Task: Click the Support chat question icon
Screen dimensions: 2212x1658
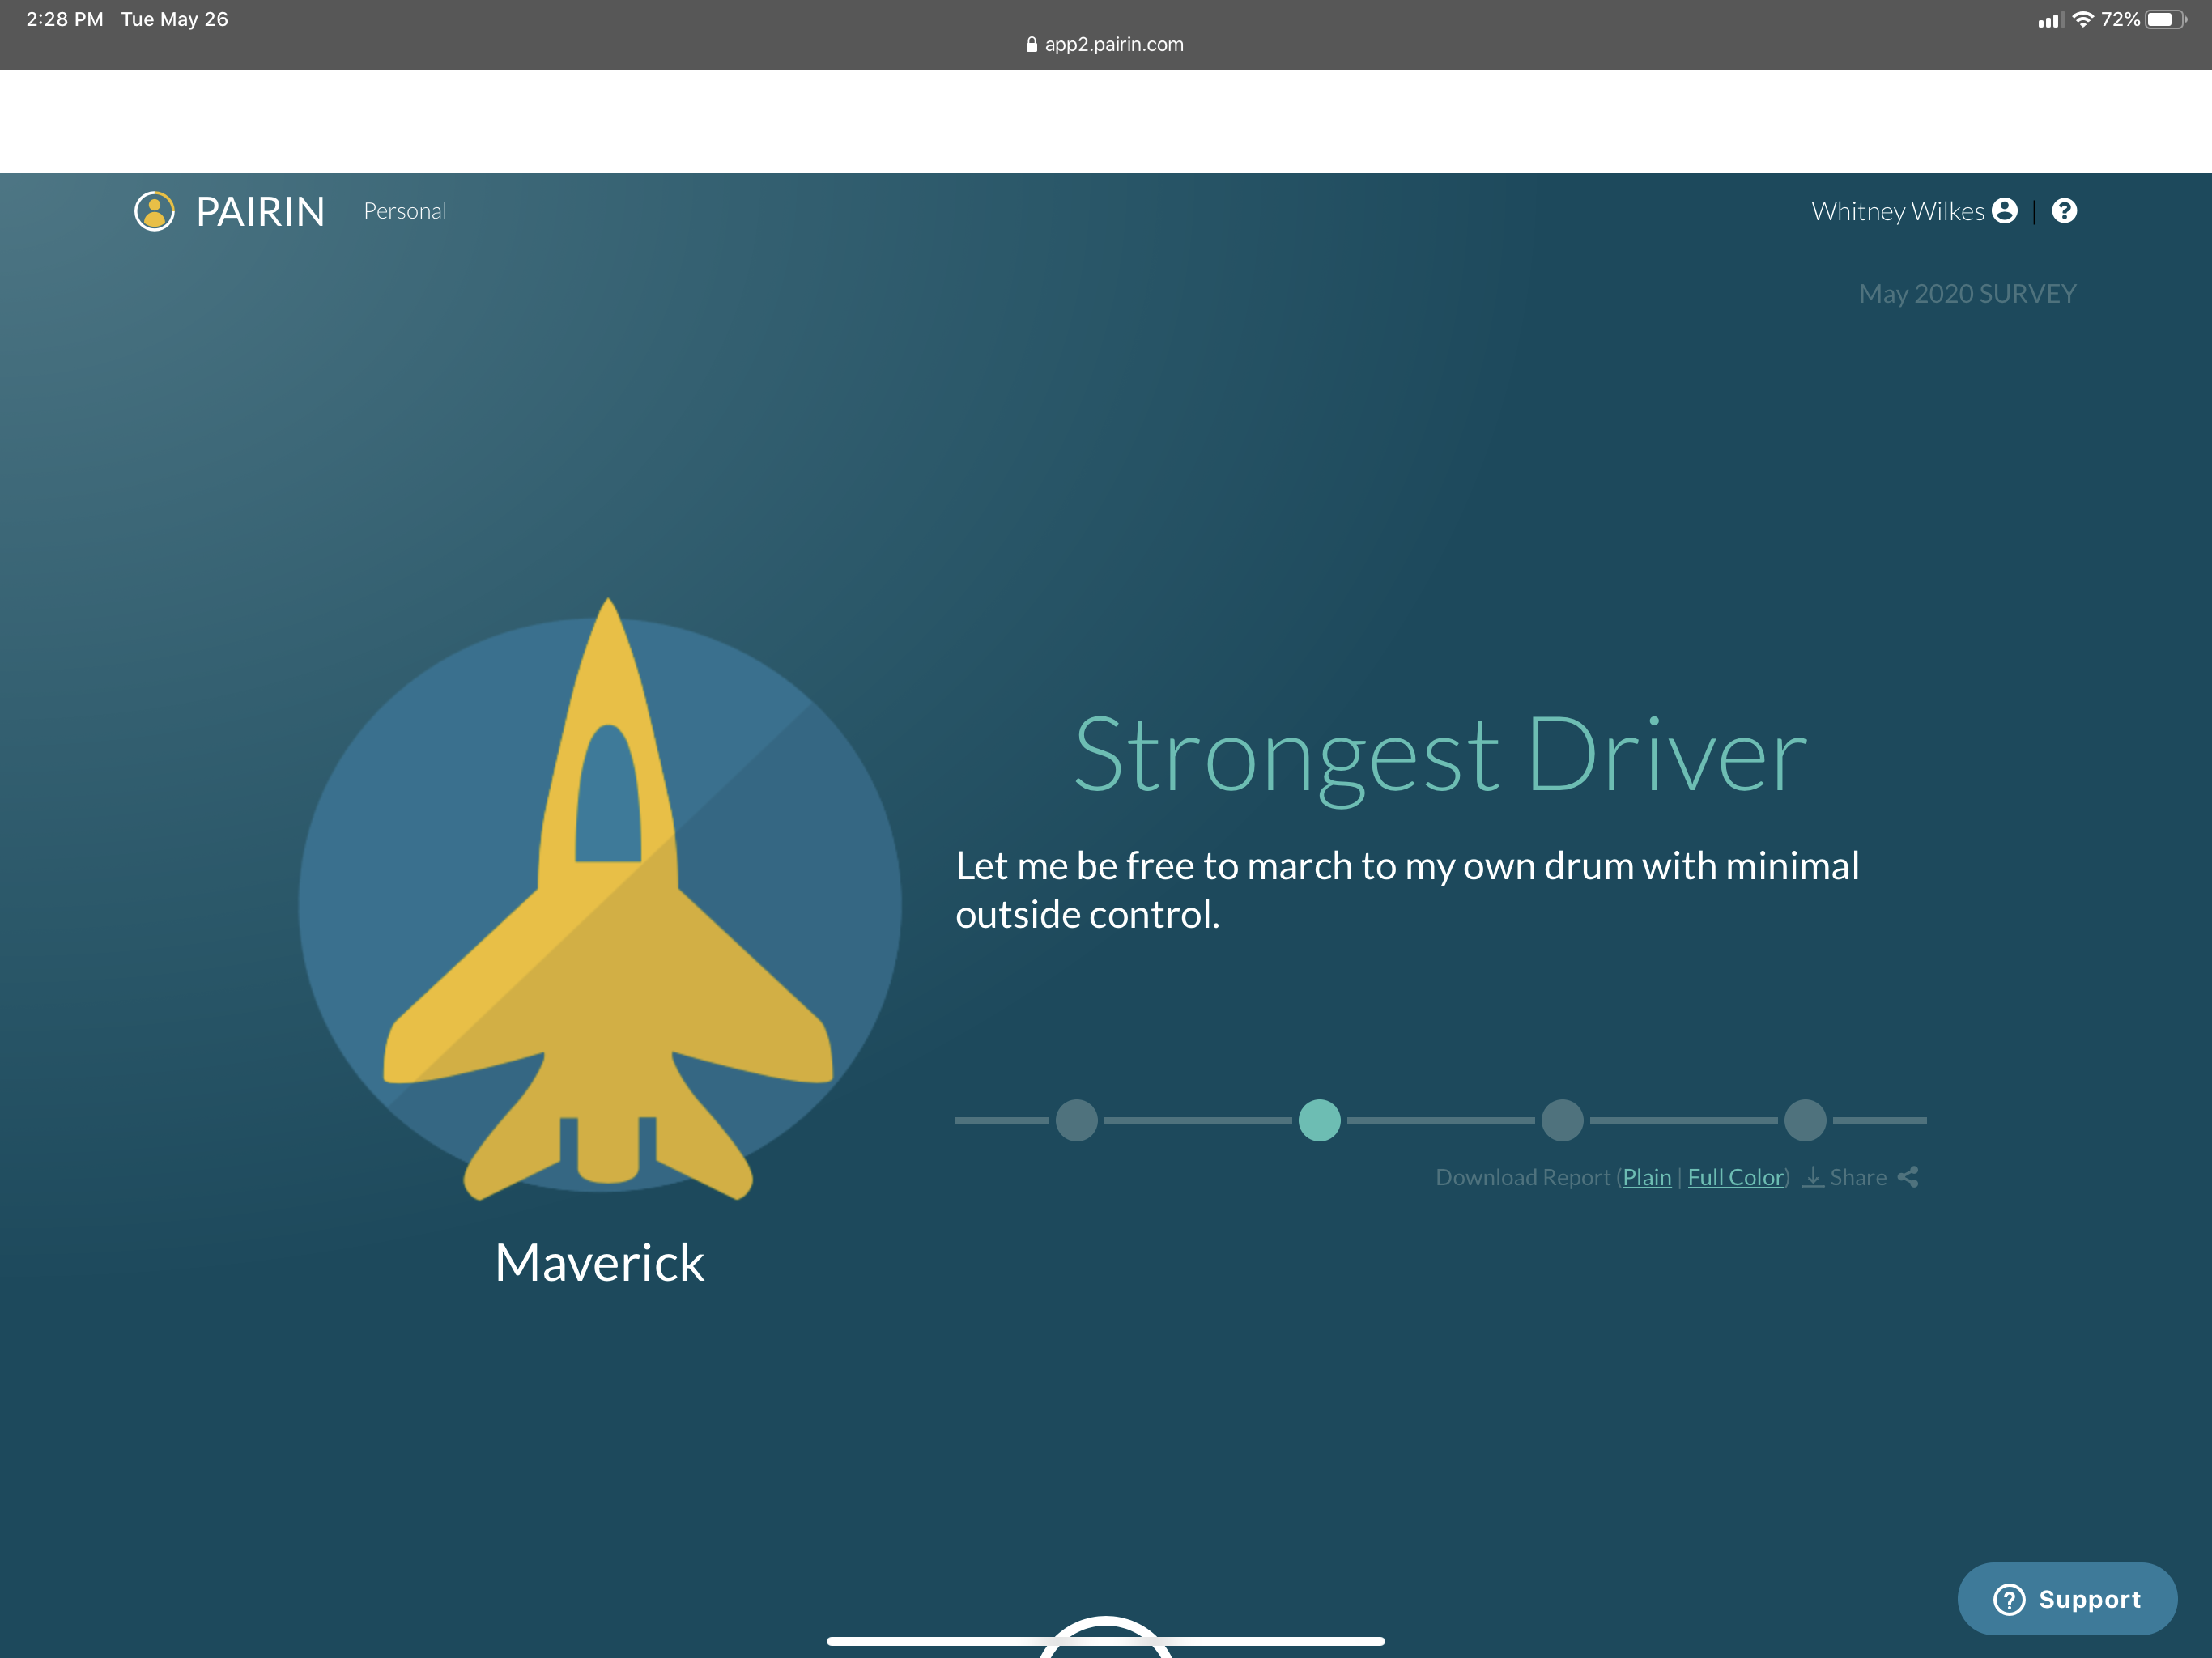Action: click(2009, 1599)
